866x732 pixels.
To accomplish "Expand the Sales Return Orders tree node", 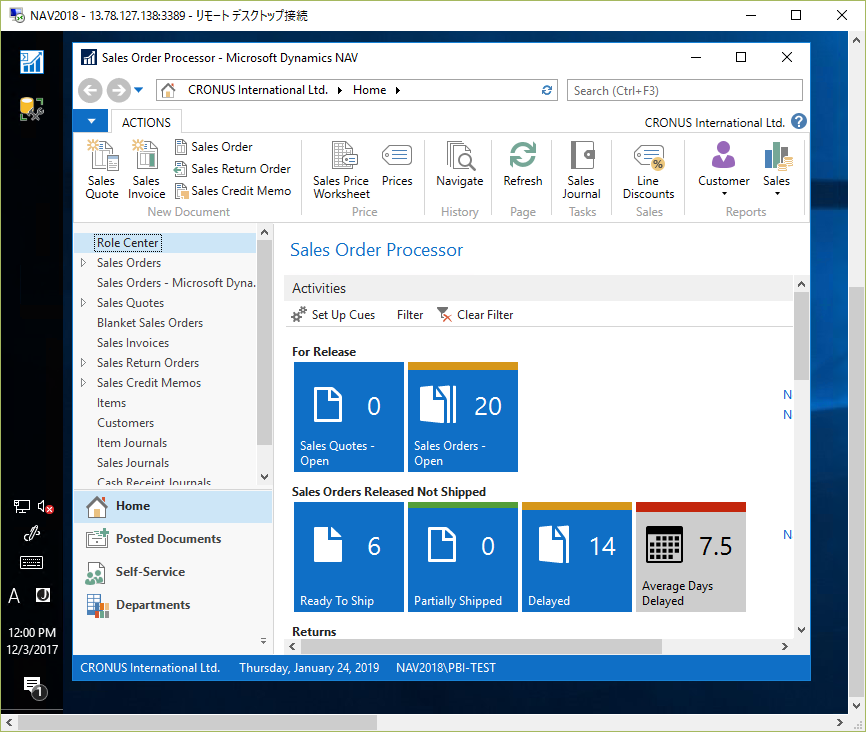I will [x=83, y=363].
